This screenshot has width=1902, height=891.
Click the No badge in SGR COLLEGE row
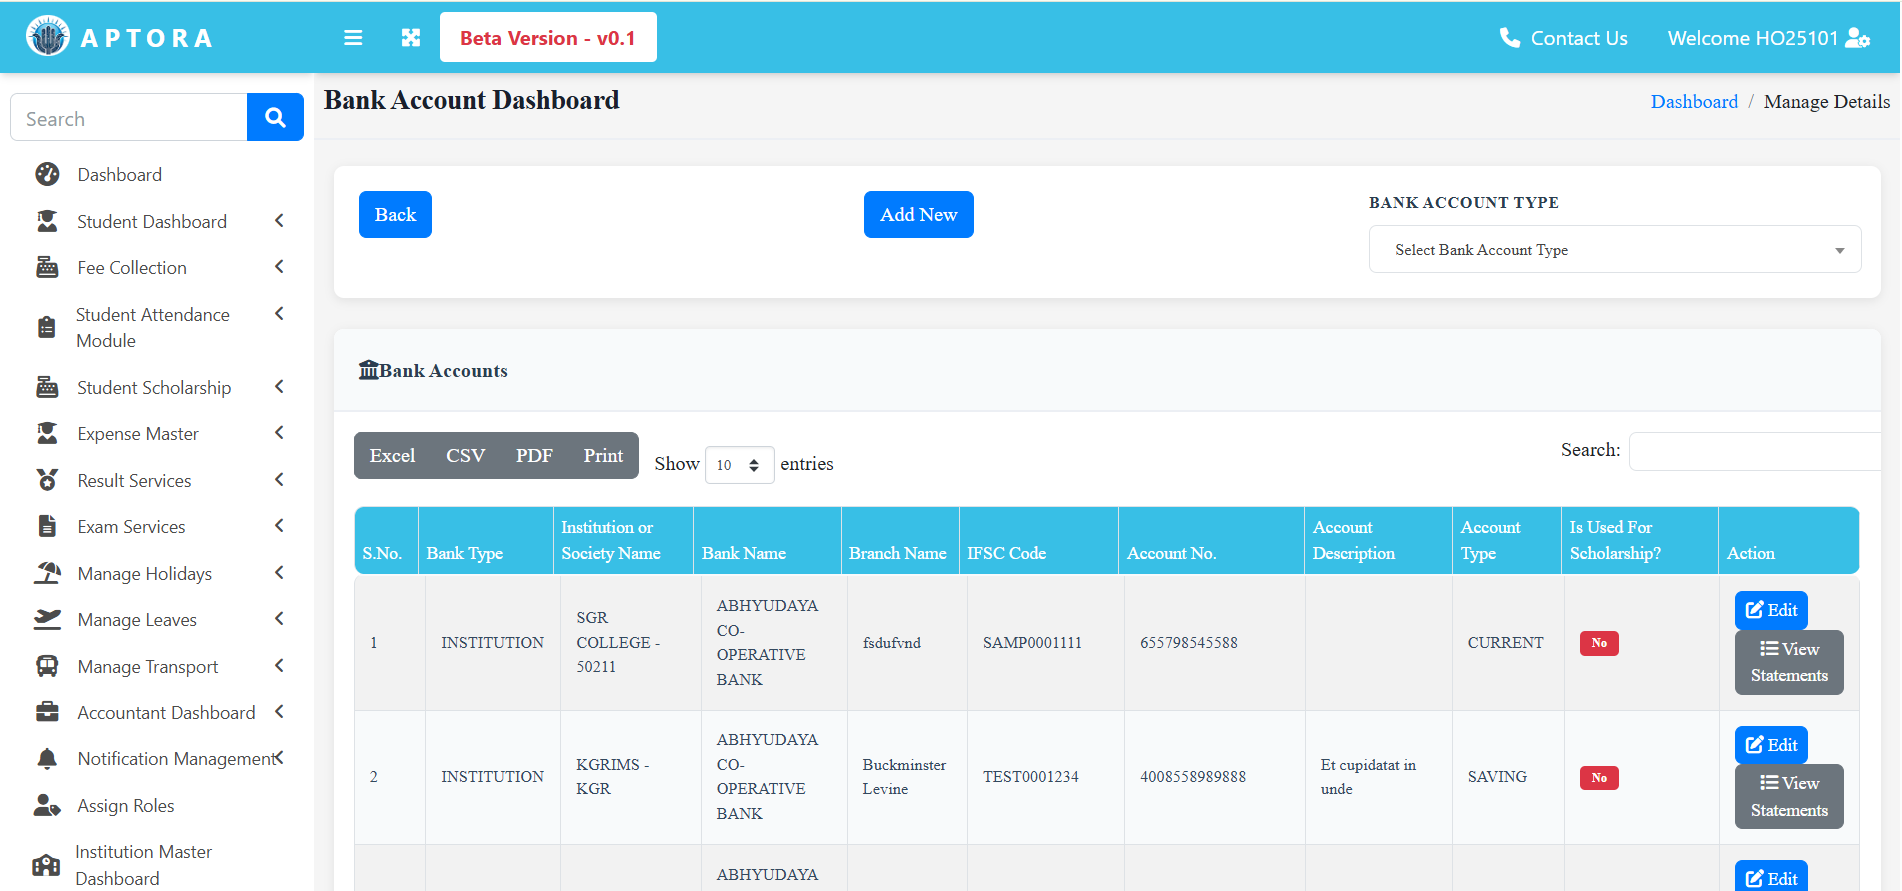(x=1599, y=643)
